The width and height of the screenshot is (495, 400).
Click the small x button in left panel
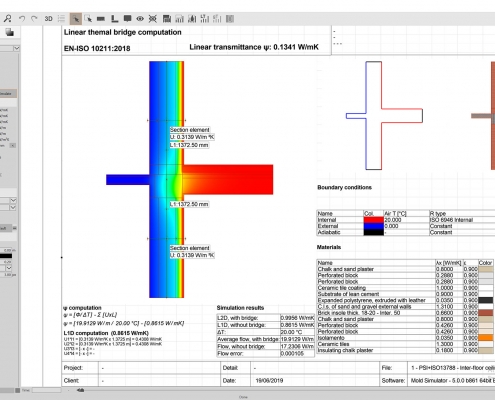(12, 145)
